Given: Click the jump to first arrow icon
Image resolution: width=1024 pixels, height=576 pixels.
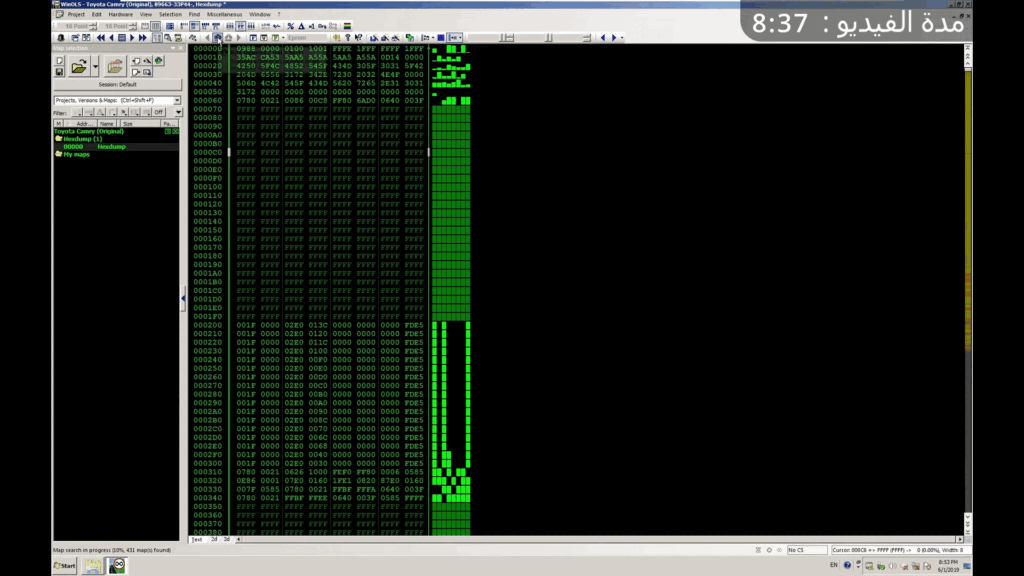Looking at the screenshot, I should point(100,38).
